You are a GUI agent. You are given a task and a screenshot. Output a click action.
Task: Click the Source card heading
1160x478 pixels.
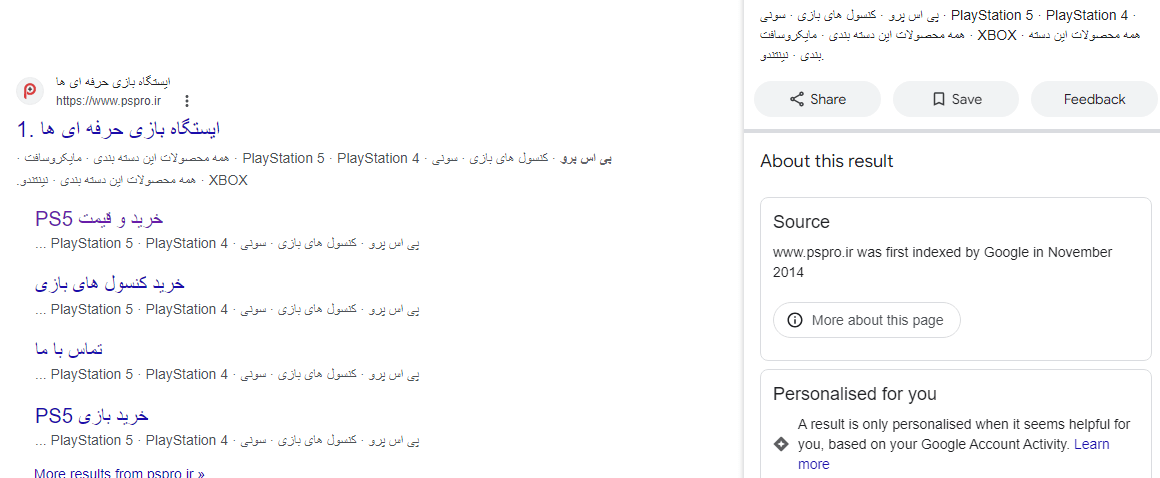(801, 222)
